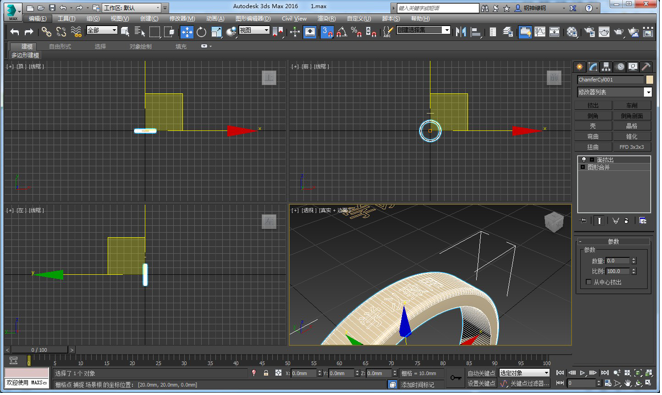Click the object color swatch beside ChamferCyl001

(649, 79)
